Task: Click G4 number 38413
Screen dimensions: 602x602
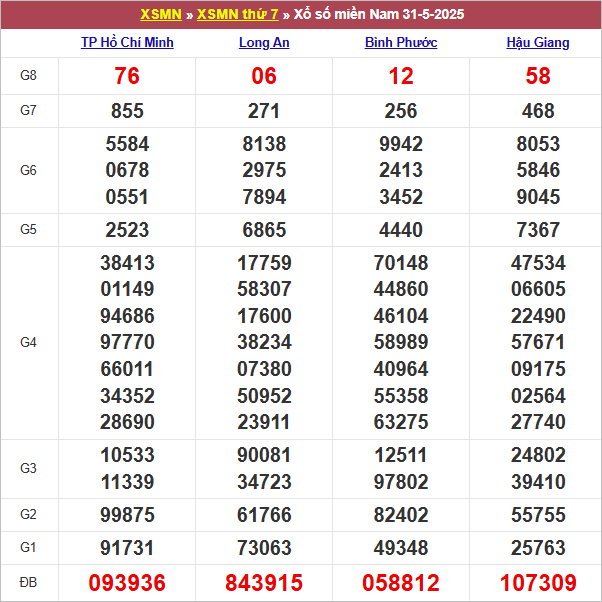Action: coord(127,263)
